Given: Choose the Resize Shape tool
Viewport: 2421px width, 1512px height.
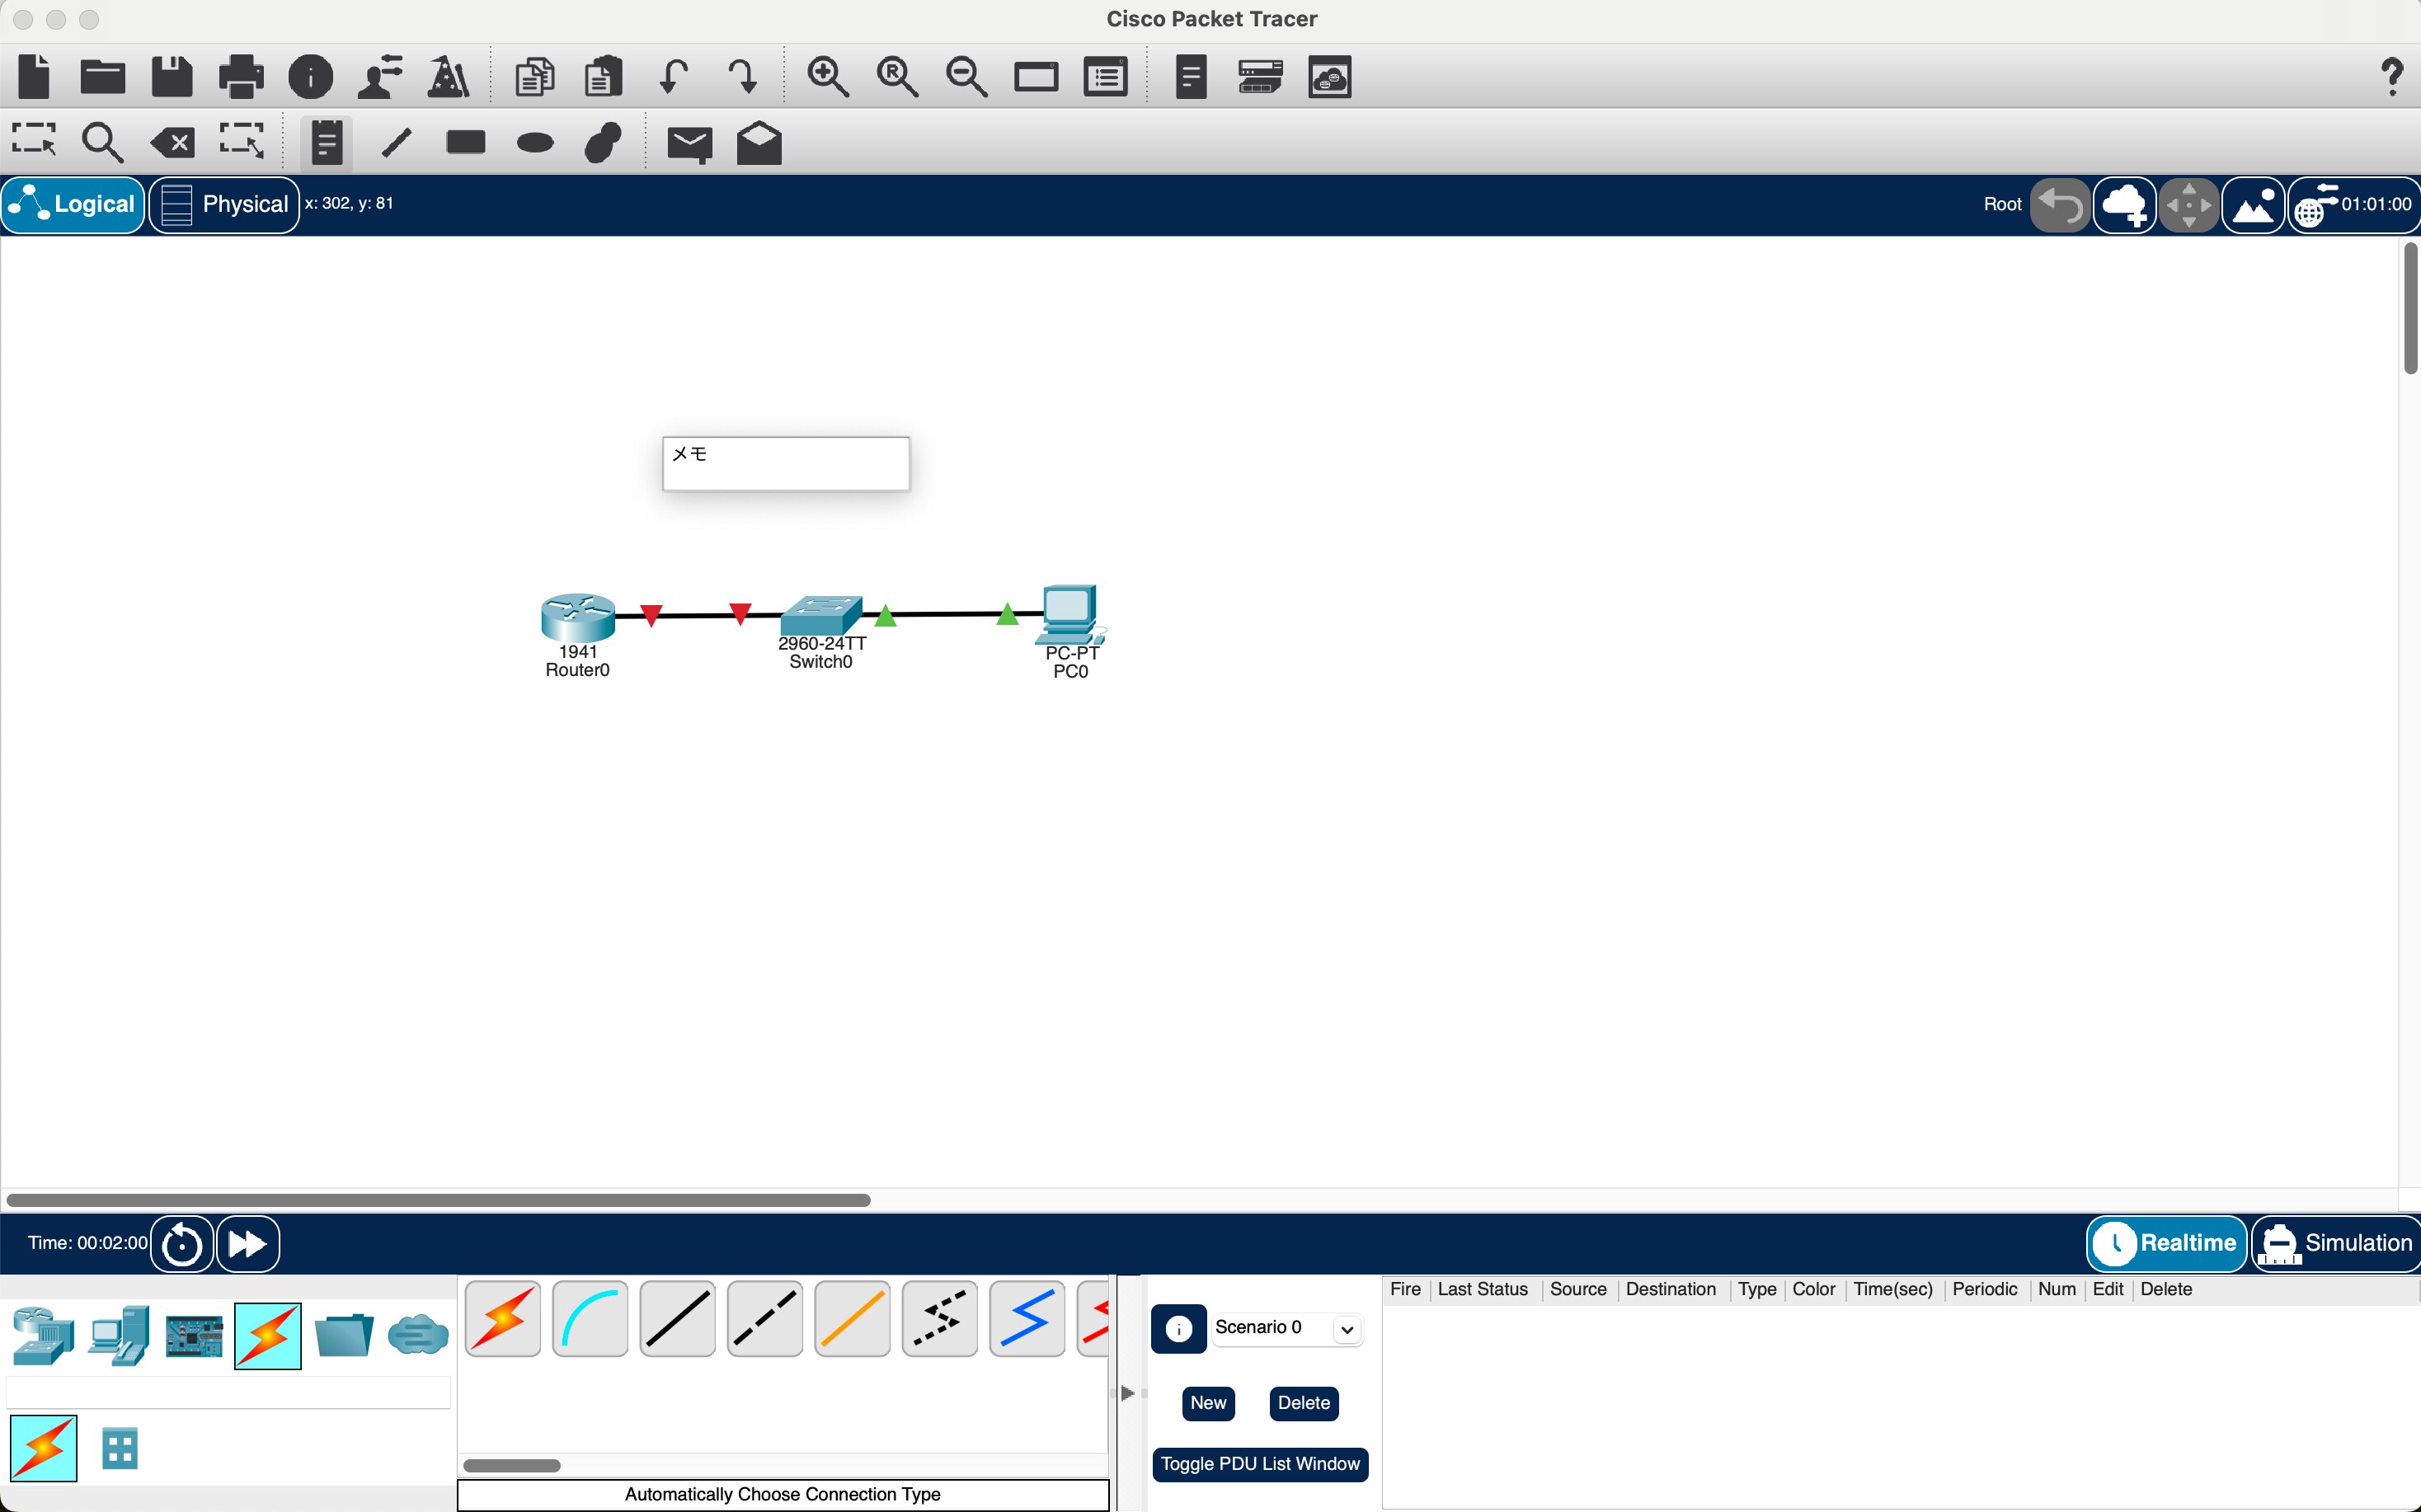Looking at the screenshot, I should coord(241,141).
